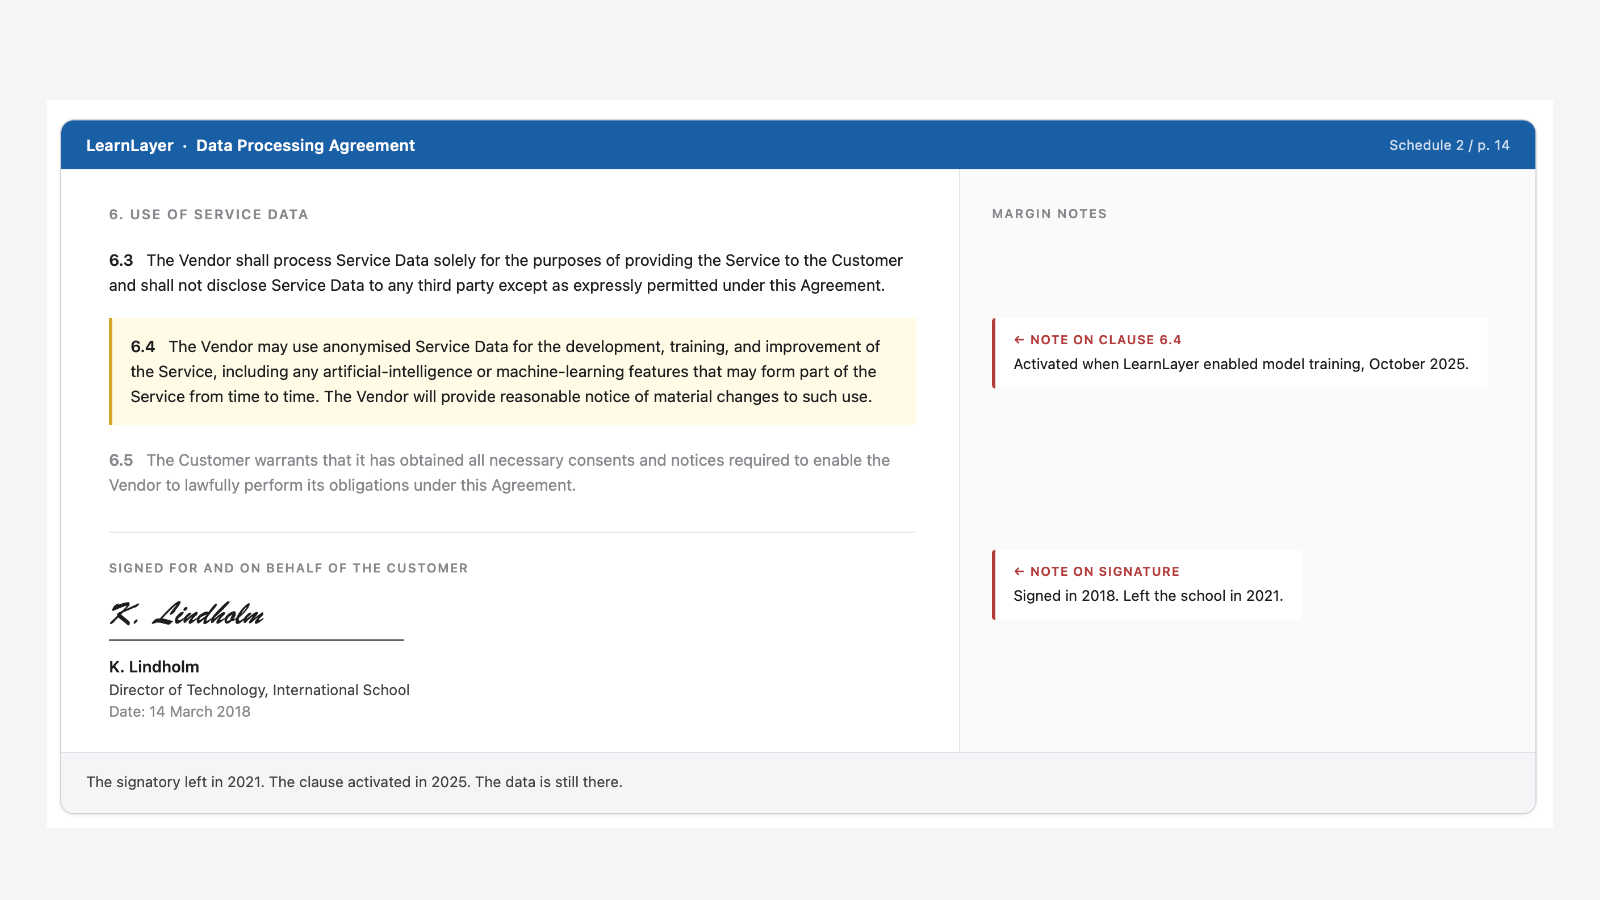Select the greyed-out clause 6.5 paragraph
The width and height of the screenshot is (1600, 900).
pos(500,473)
